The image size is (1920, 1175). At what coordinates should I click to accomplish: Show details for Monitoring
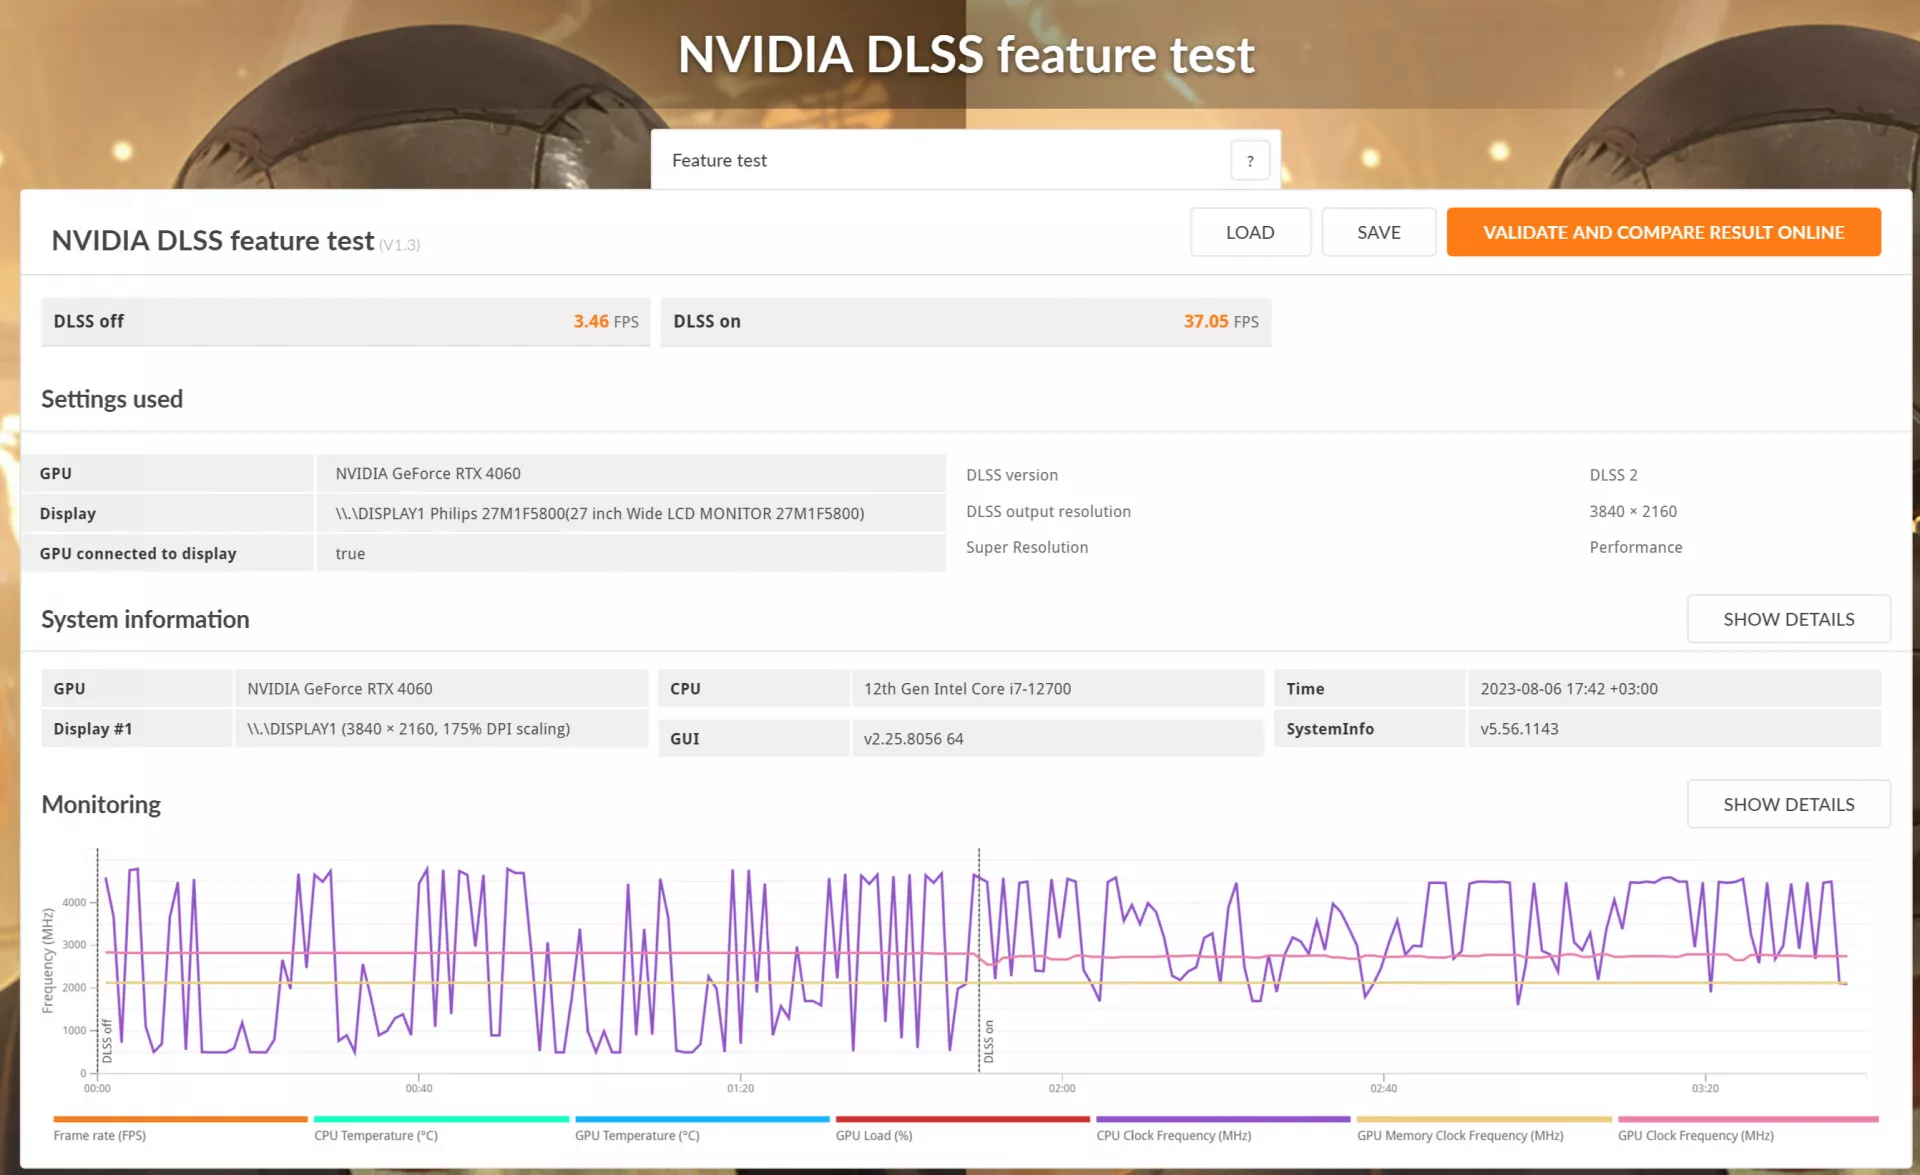tap(1788, 804)
